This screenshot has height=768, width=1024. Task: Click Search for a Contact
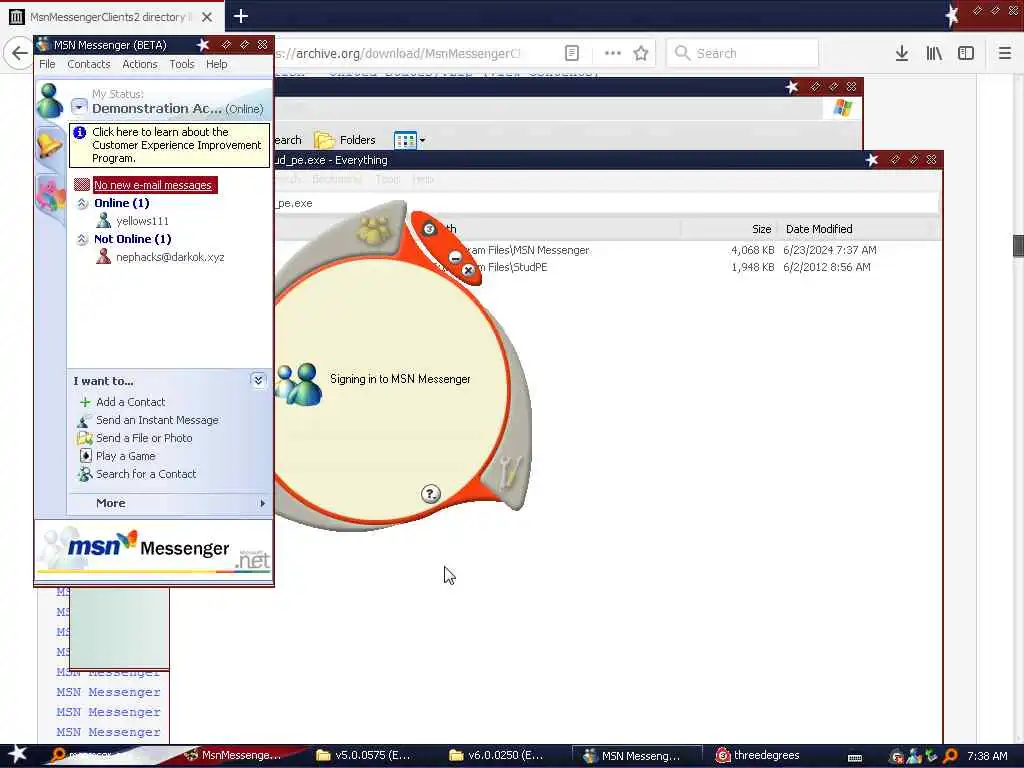pyautogui.click(x=146, y=474)
